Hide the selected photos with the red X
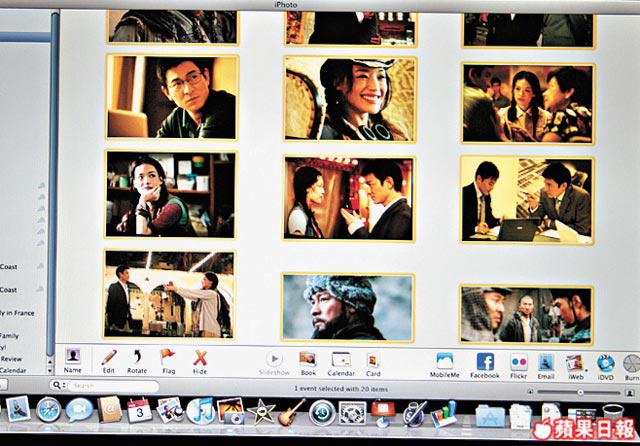This screenshot has width=640, height=446. [x=200, y=362]
